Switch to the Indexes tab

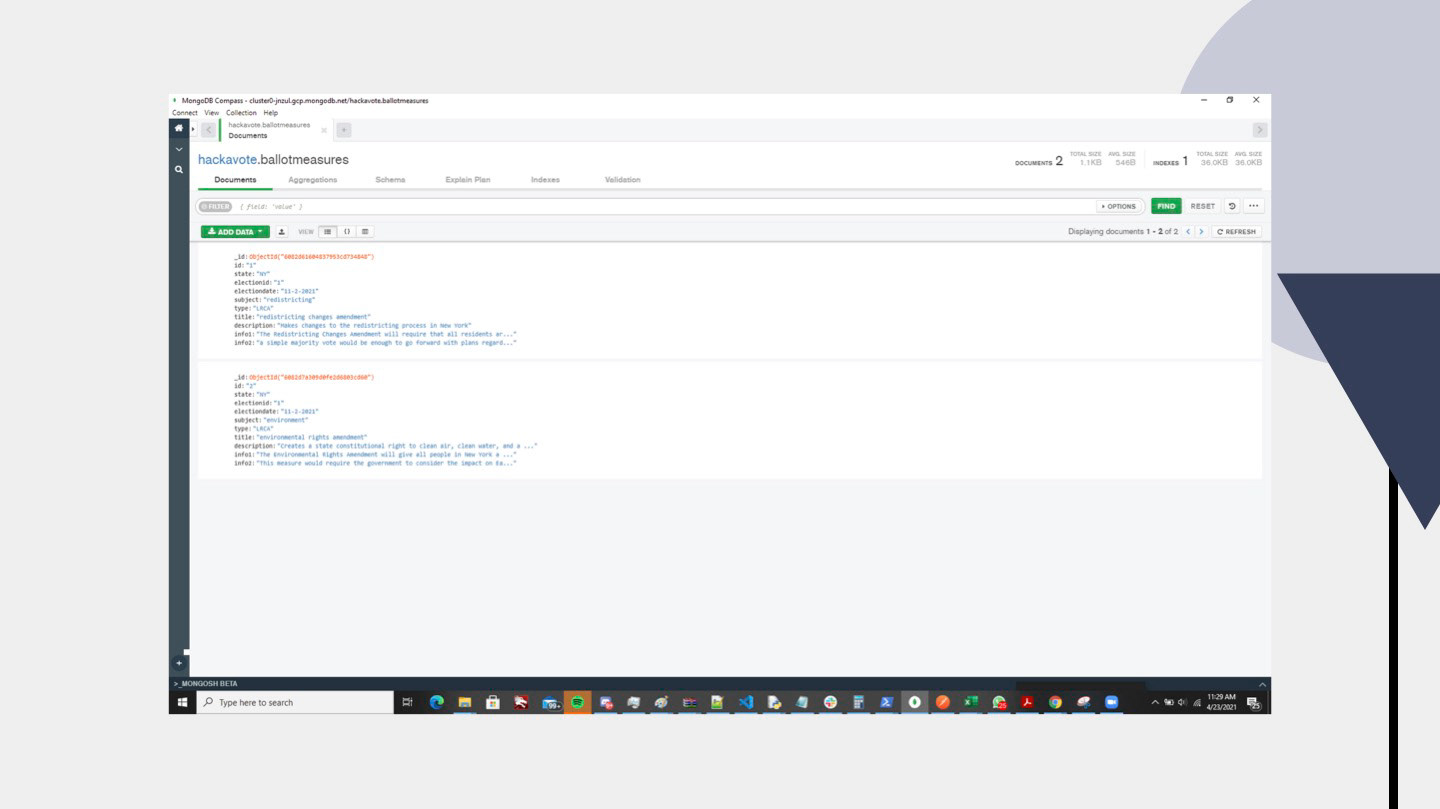(545, 180)
